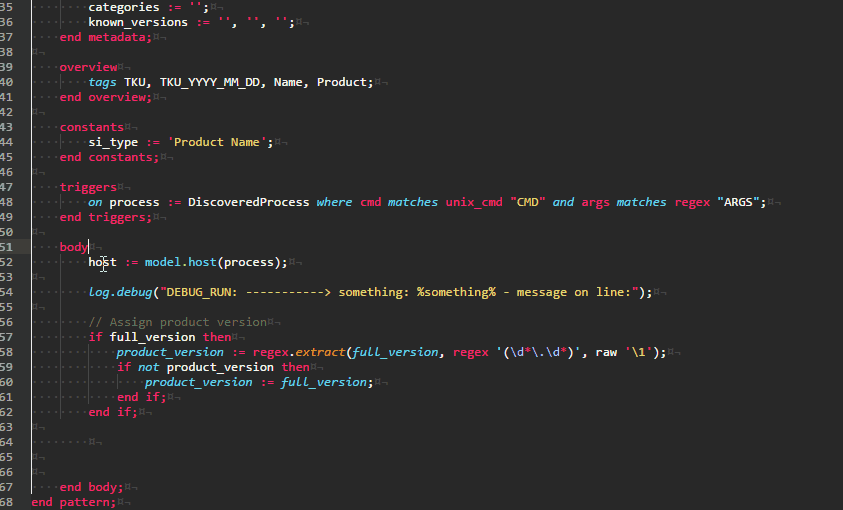This screenshot has height=510, width=843.
Task: Click 'end if;' on line 61
Action: (x=142, y=398)
